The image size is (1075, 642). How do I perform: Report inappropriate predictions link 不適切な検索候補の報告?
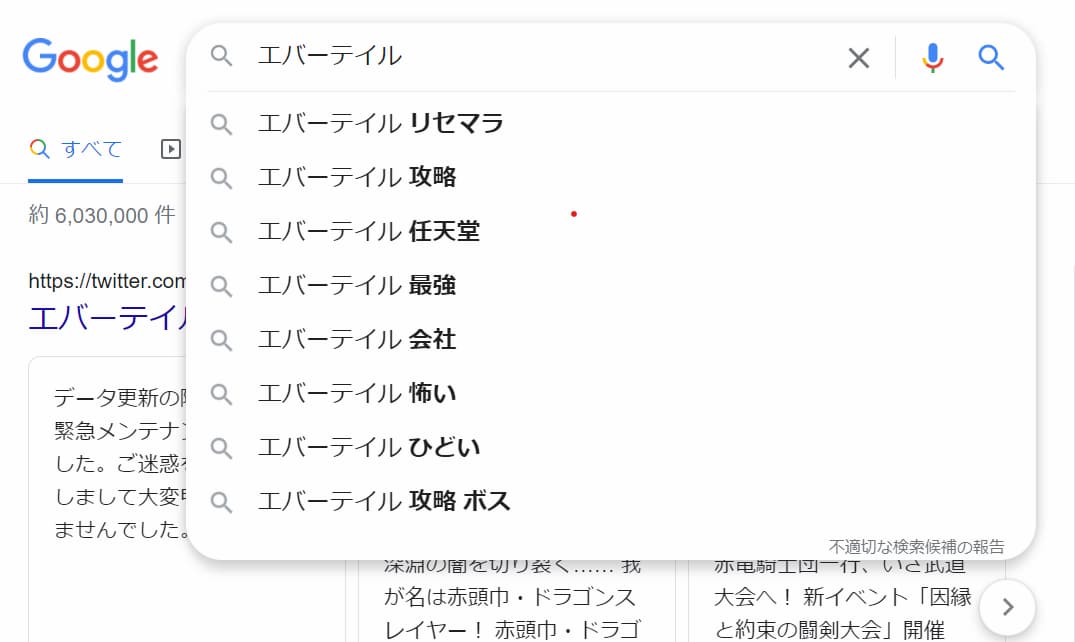tap(916, 547)
